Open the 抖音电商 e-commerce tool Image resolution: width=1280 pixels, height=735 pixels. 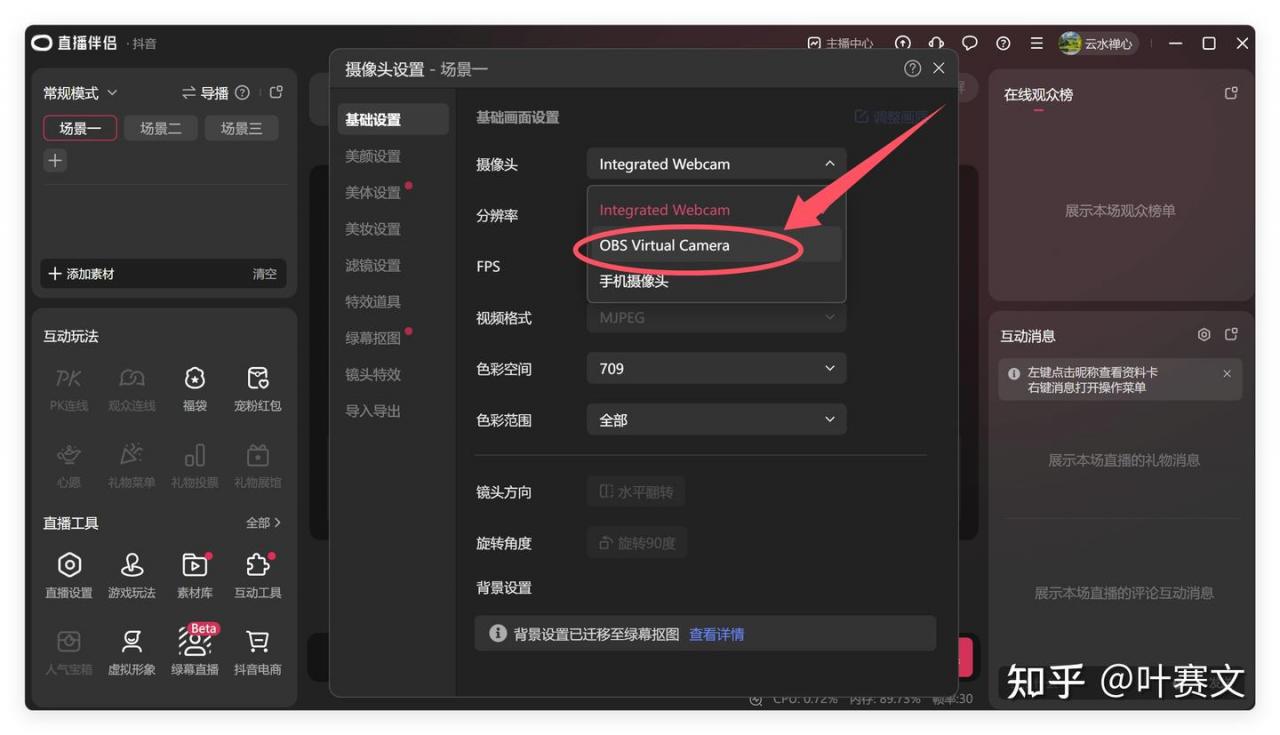click(258, 652)
